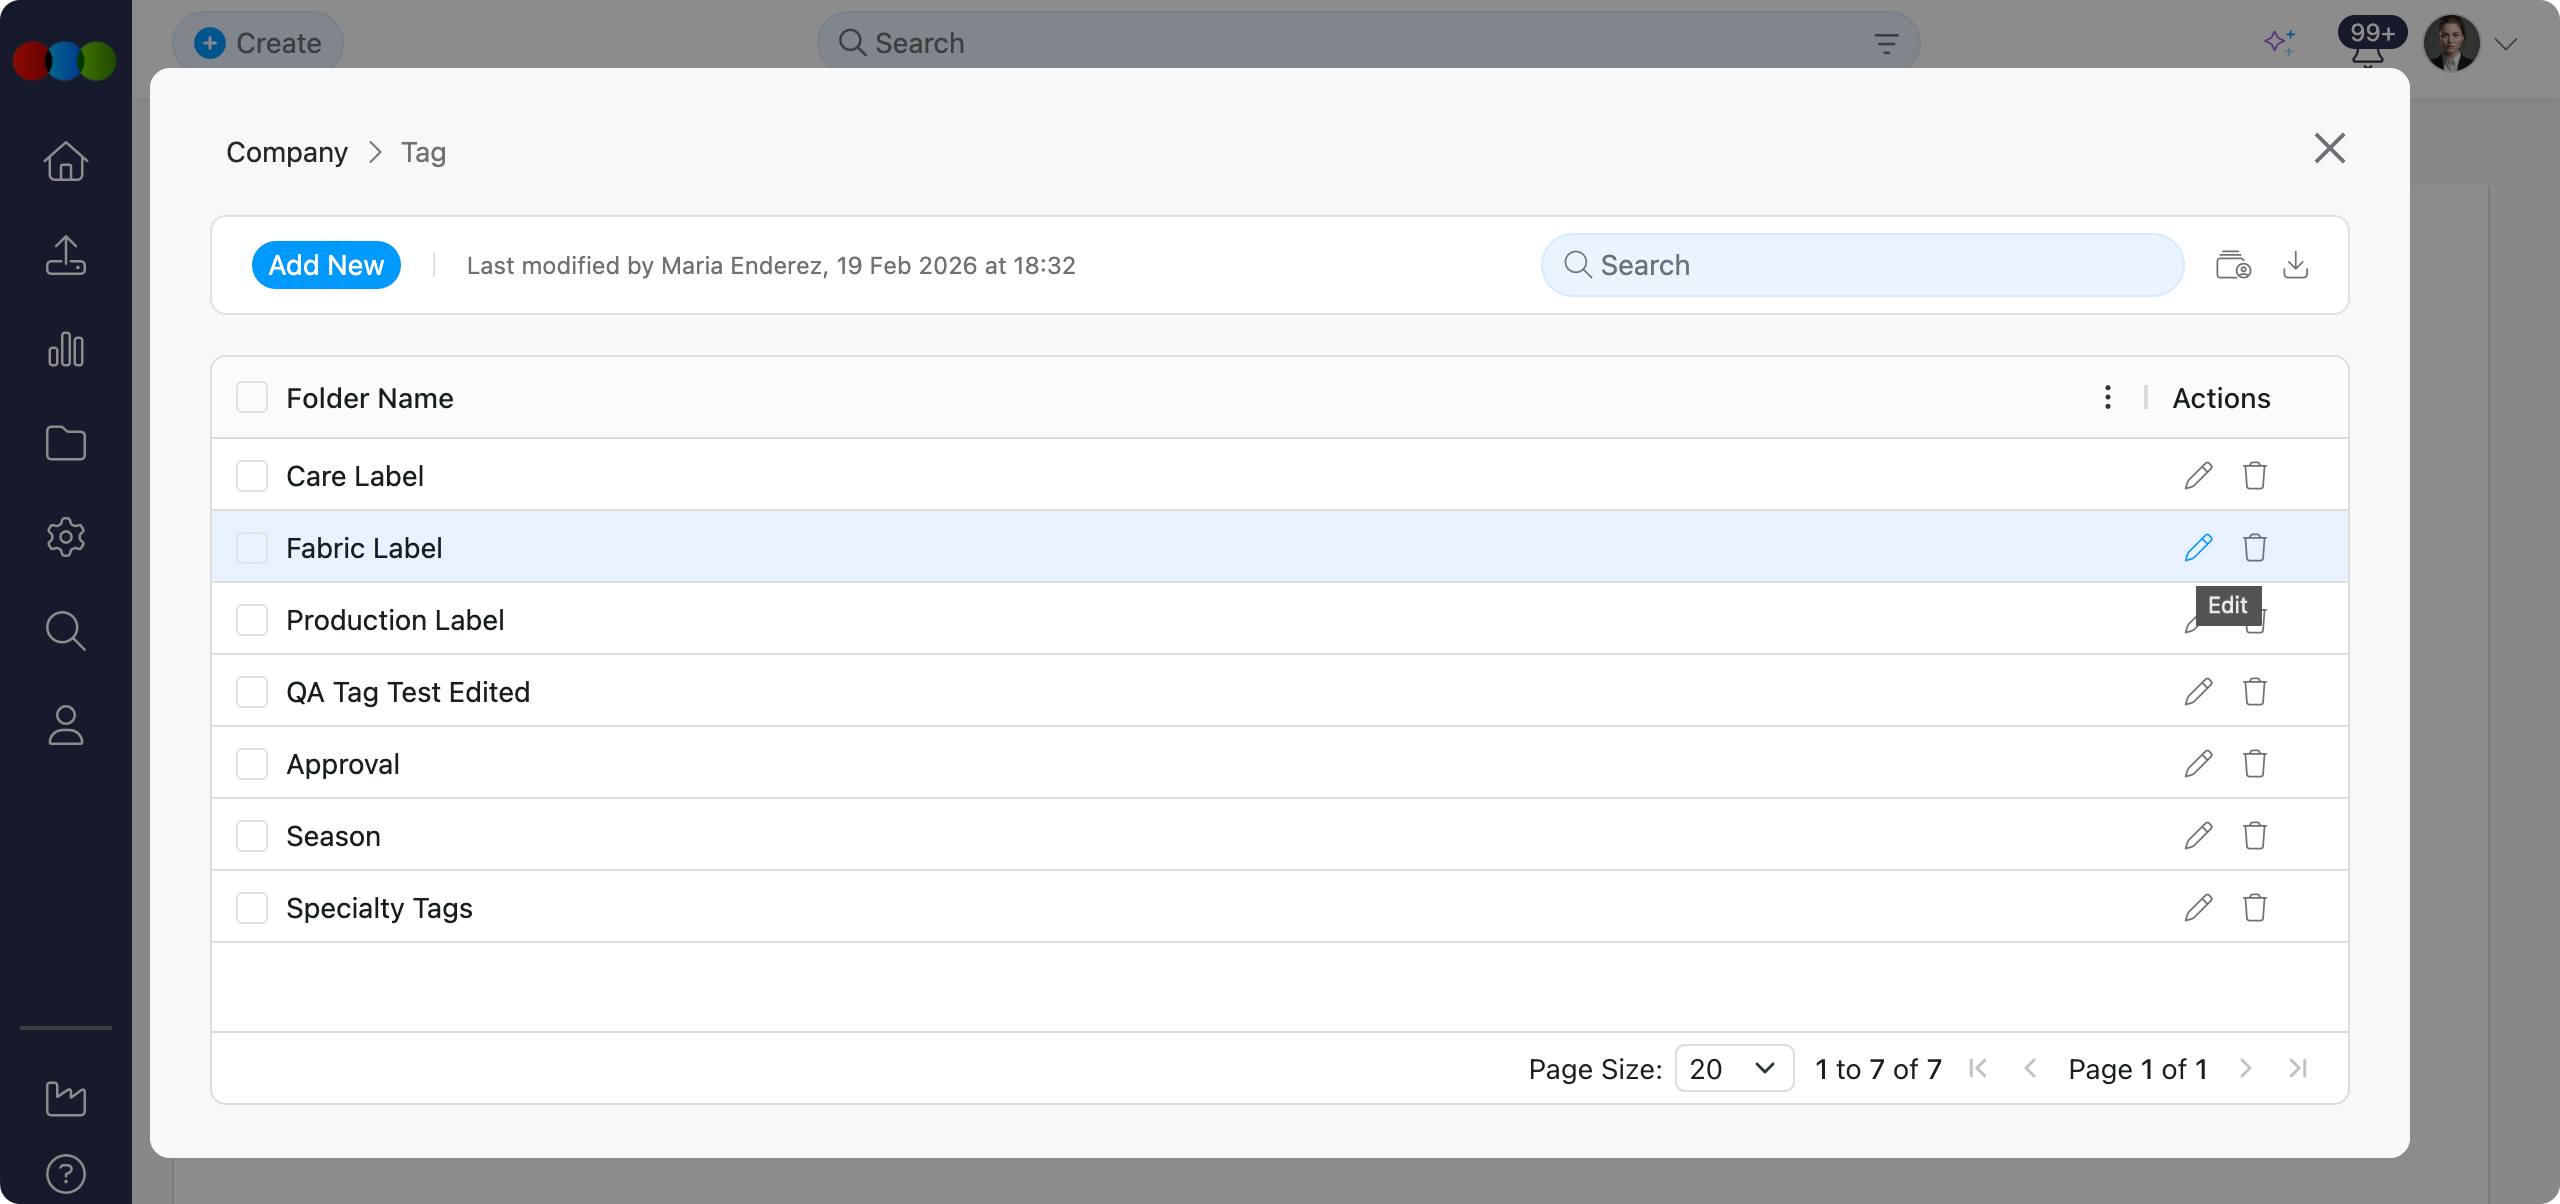2560x1204 pixels.
Task: Delete the Care Label folder
Action: coord(2254,475)
